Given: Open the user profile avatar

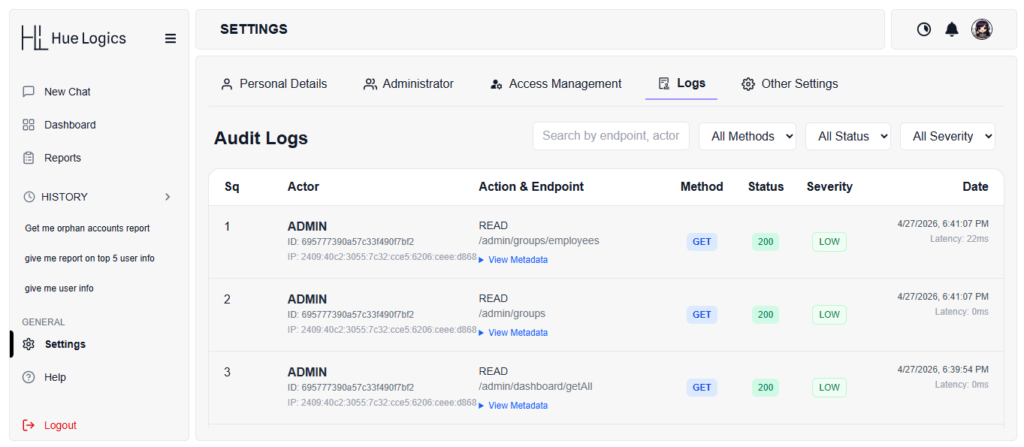Looking at the screenshot, I should [x=982, y=30].
